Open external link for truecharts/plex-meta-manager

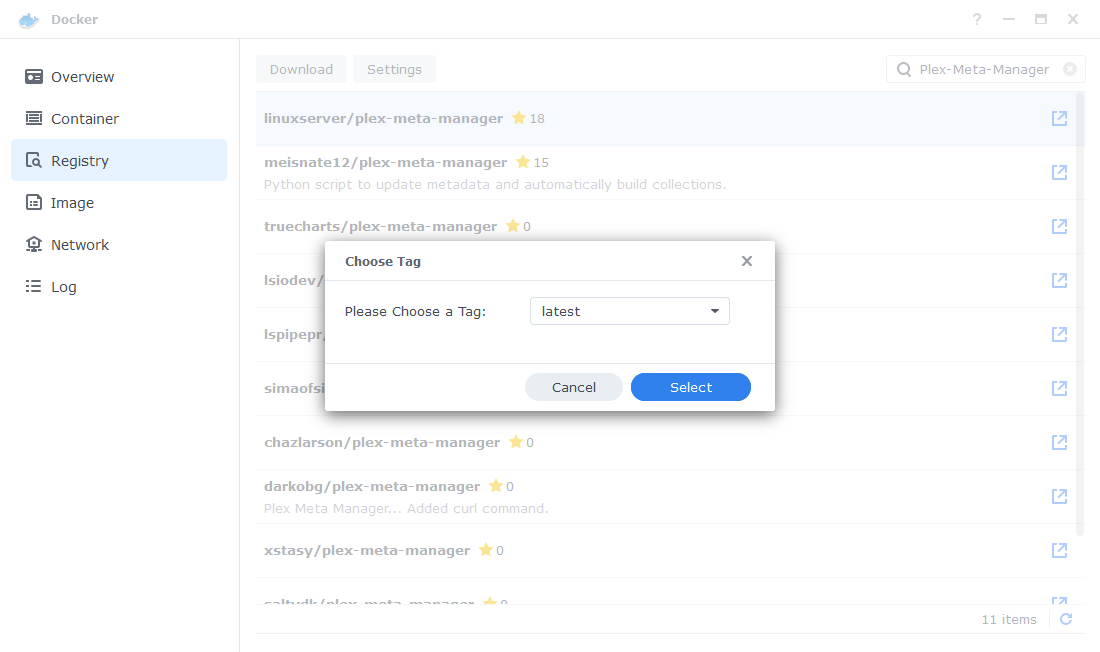1059,227
